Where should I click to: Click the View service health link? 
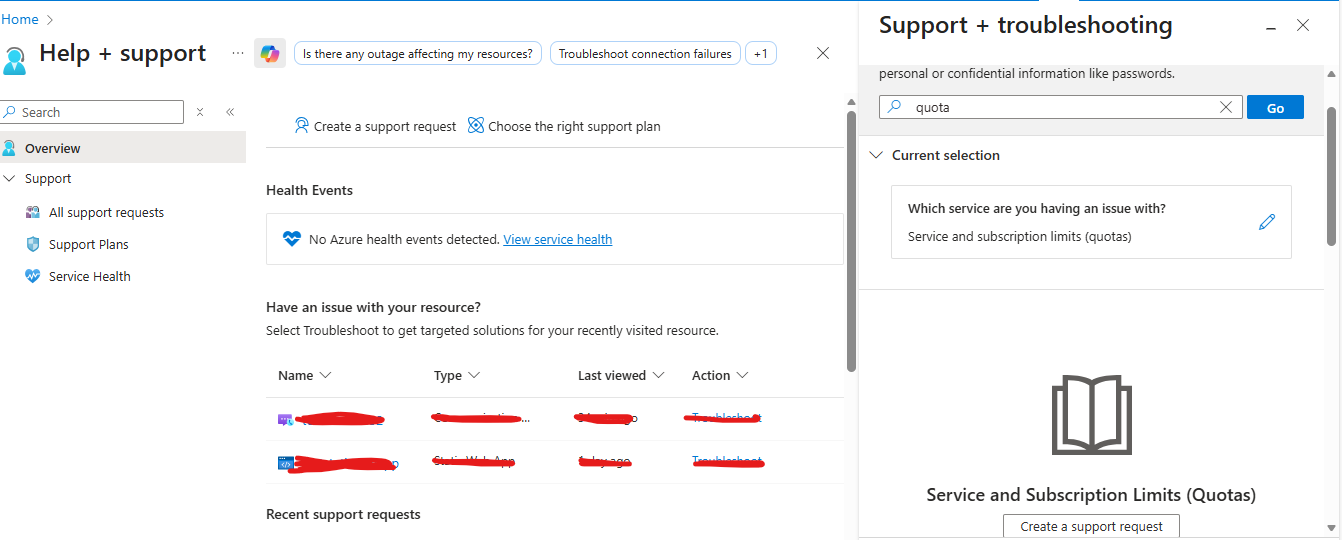tap(557, 240)
